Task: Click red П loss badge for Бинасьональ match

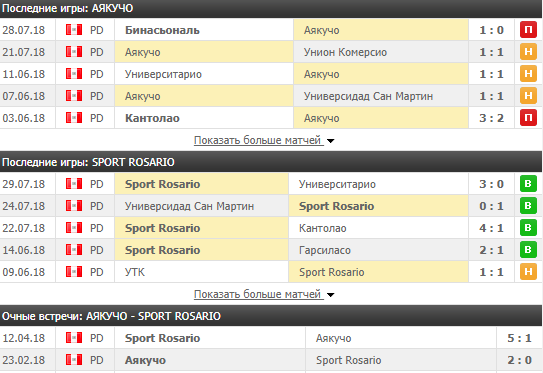Action: point(528,30)
